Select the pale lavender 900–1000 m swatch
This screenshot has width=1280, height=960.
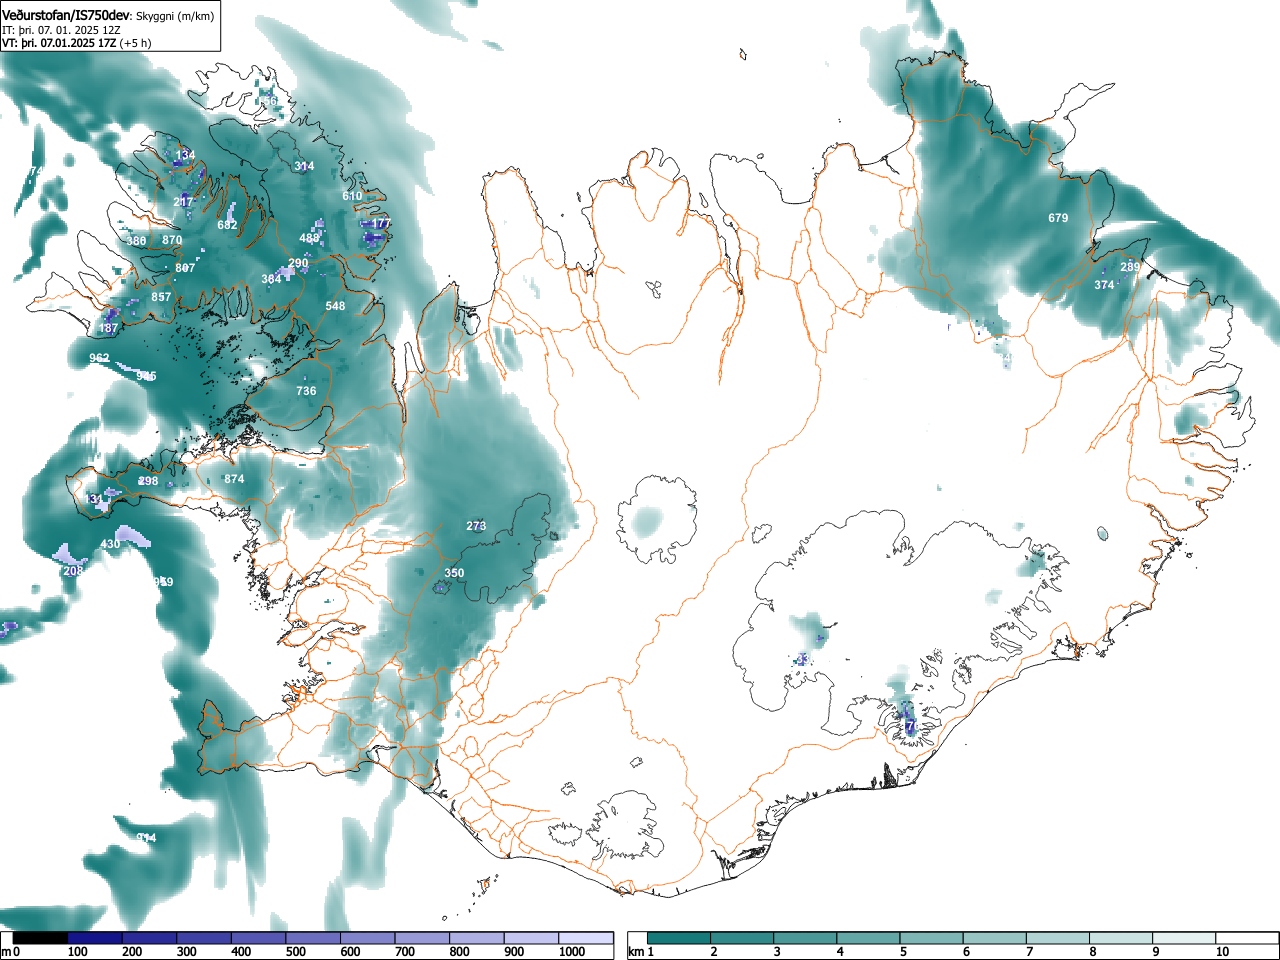click(x=532, y=938)
